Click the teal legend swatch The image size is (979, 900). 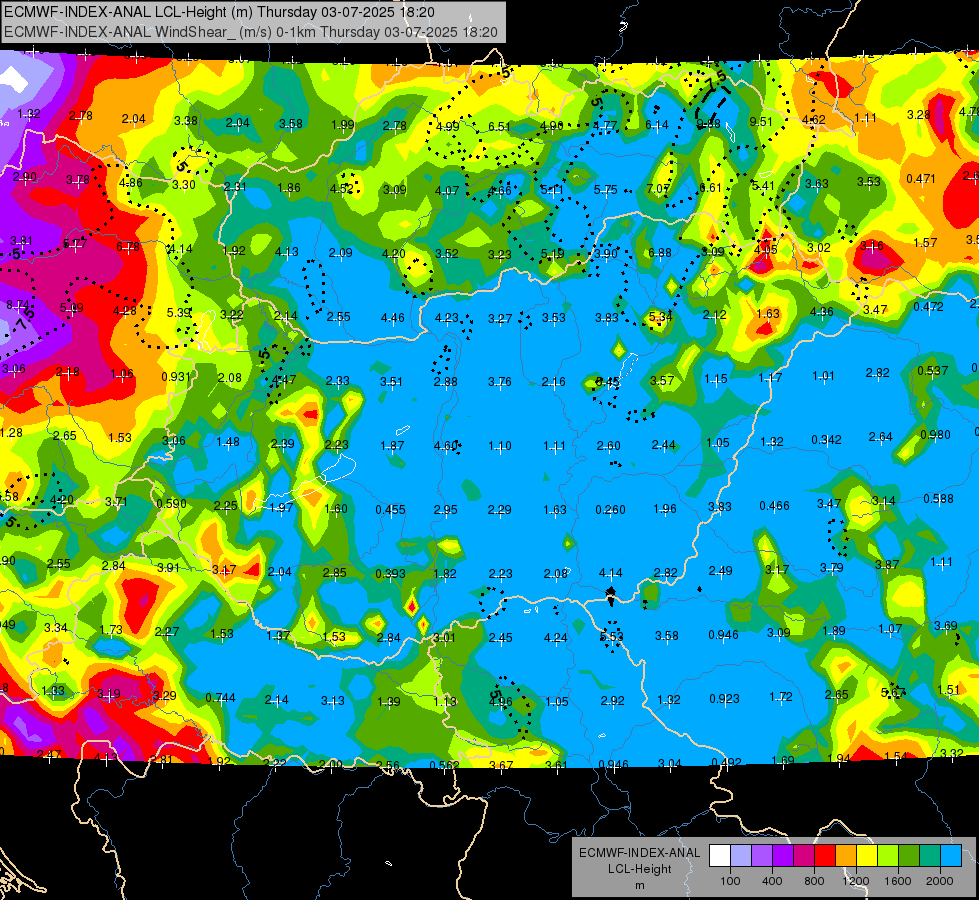click(930, 856)
